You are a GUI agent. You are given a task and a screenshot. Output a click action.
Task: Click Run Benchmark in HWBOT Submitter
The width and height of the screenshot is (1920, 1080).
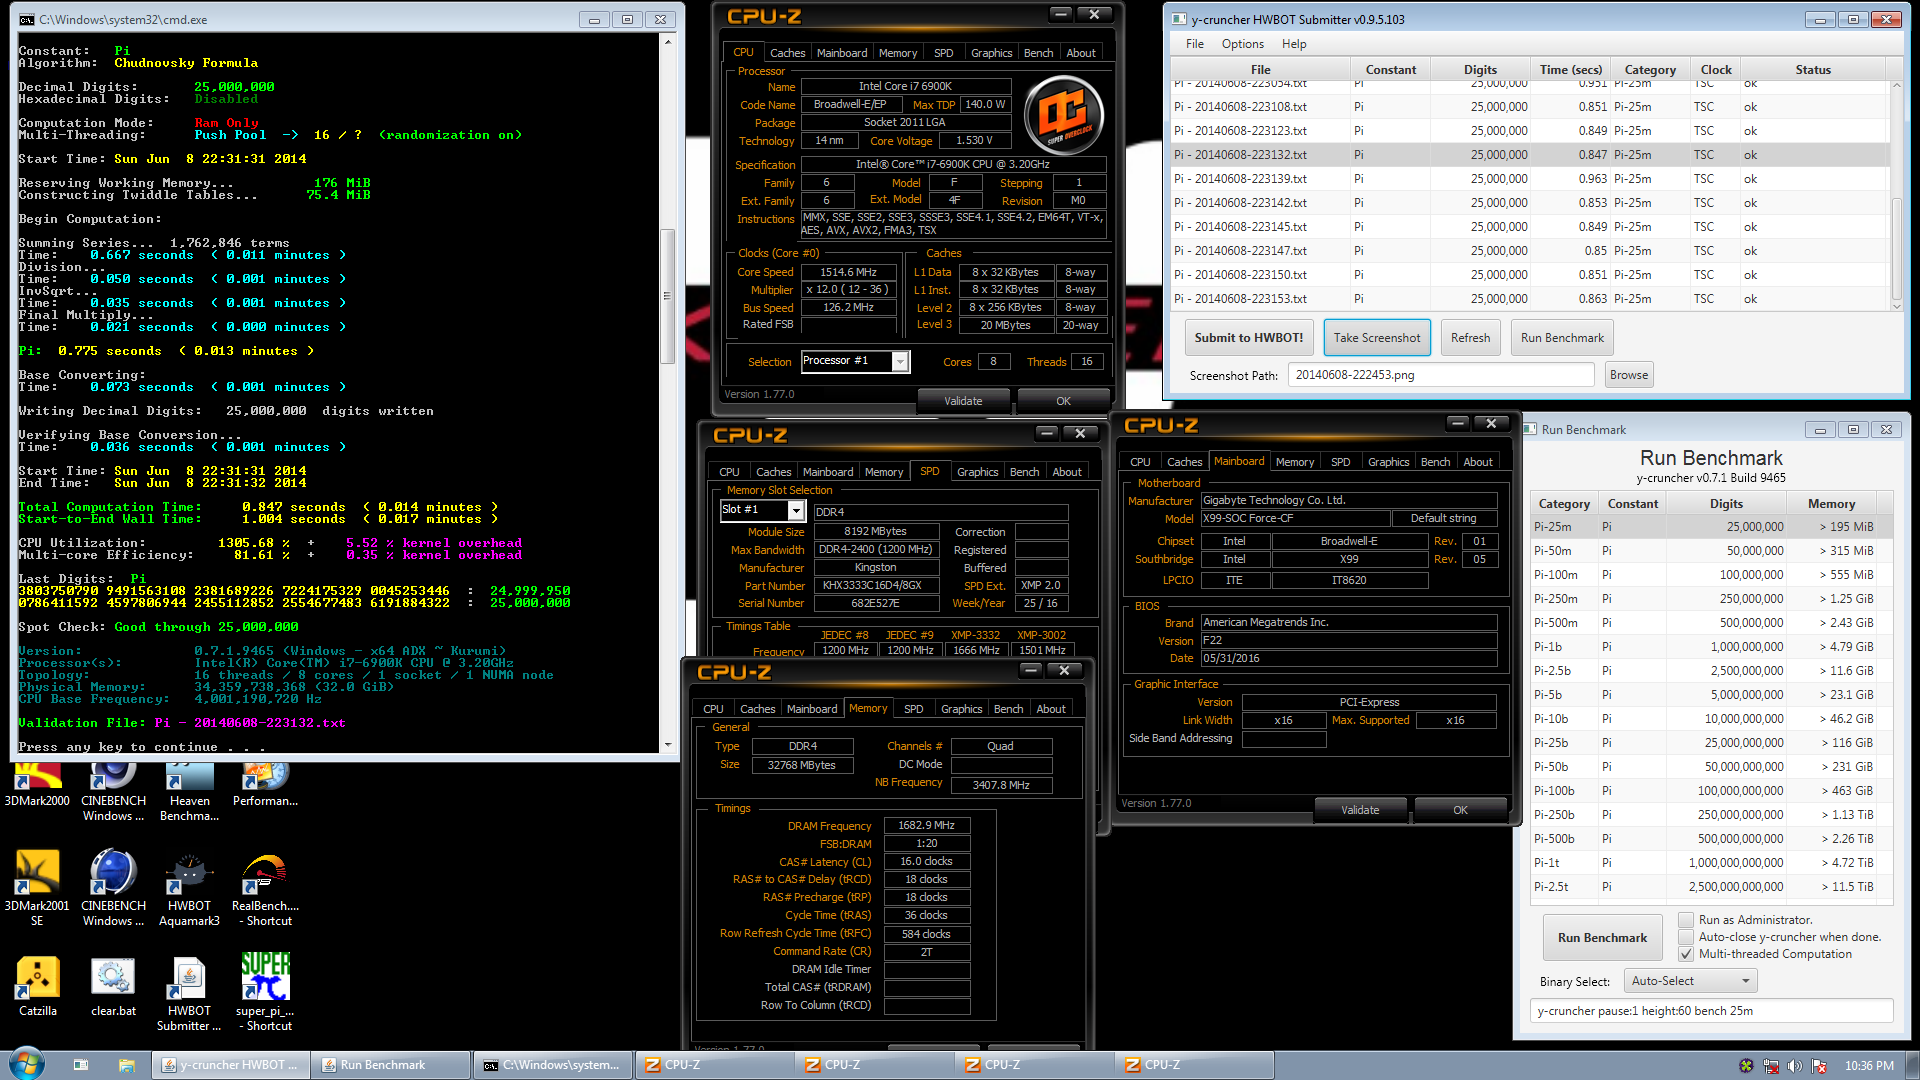point(1562,338)
